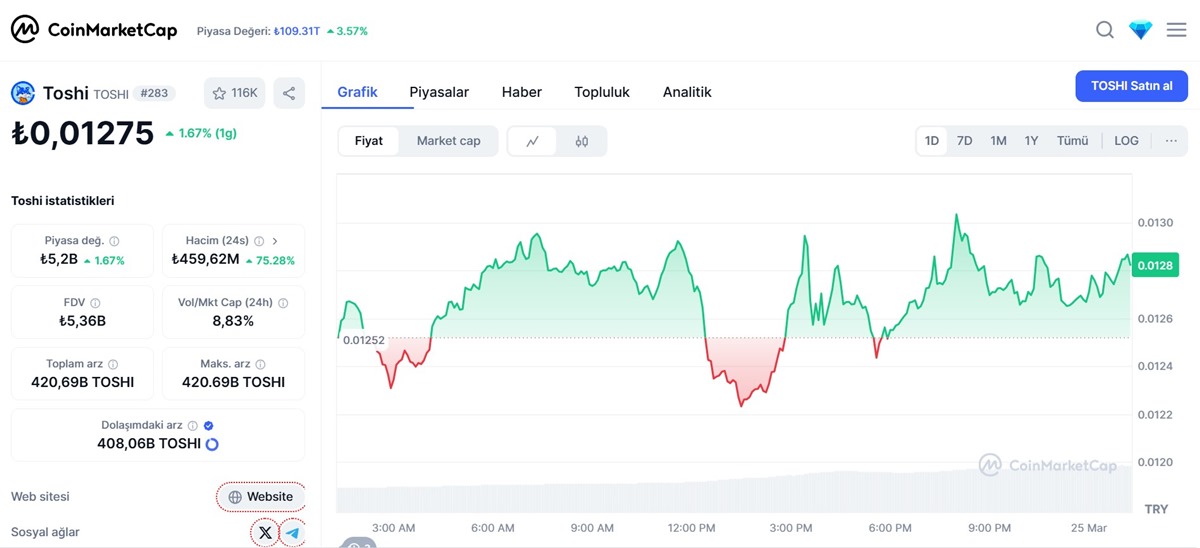Open chart more options ellipsis
Image resolution: width=1200 pixels, height=548 pixels.
pyautogui.click(x=1171, y=141)
